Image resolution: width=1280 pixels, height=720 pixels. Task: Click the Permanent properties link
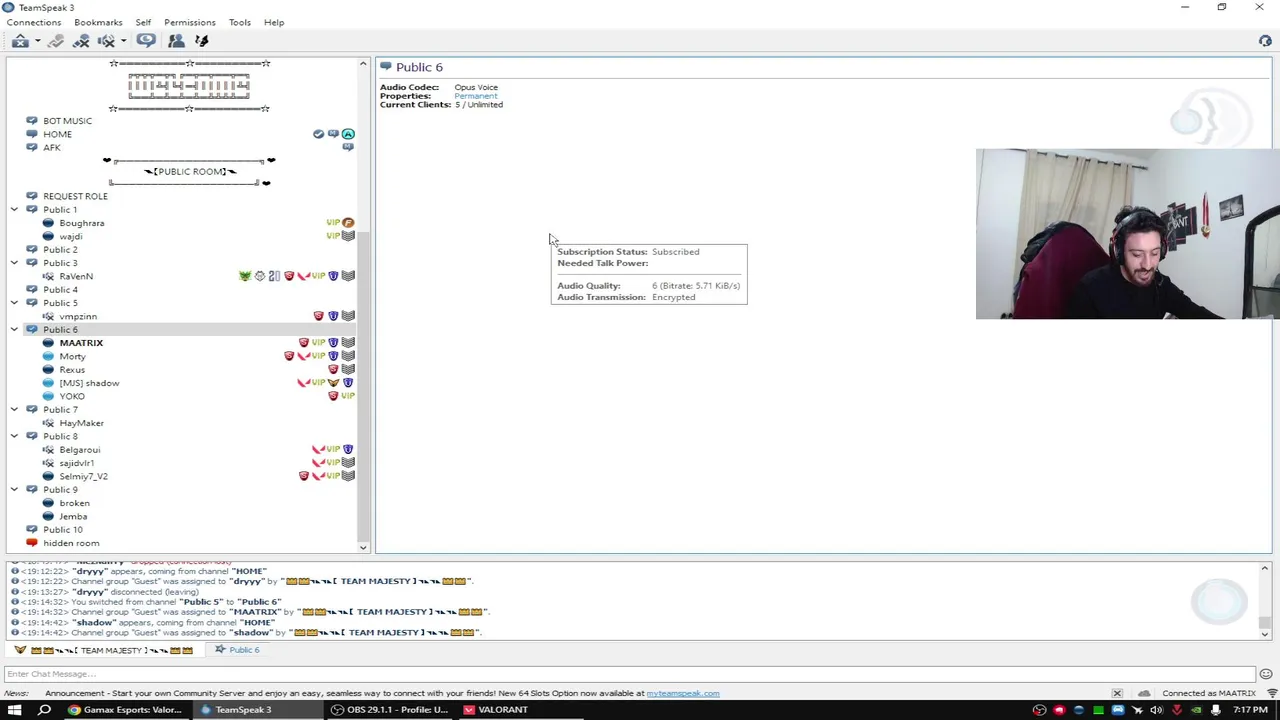475,96
